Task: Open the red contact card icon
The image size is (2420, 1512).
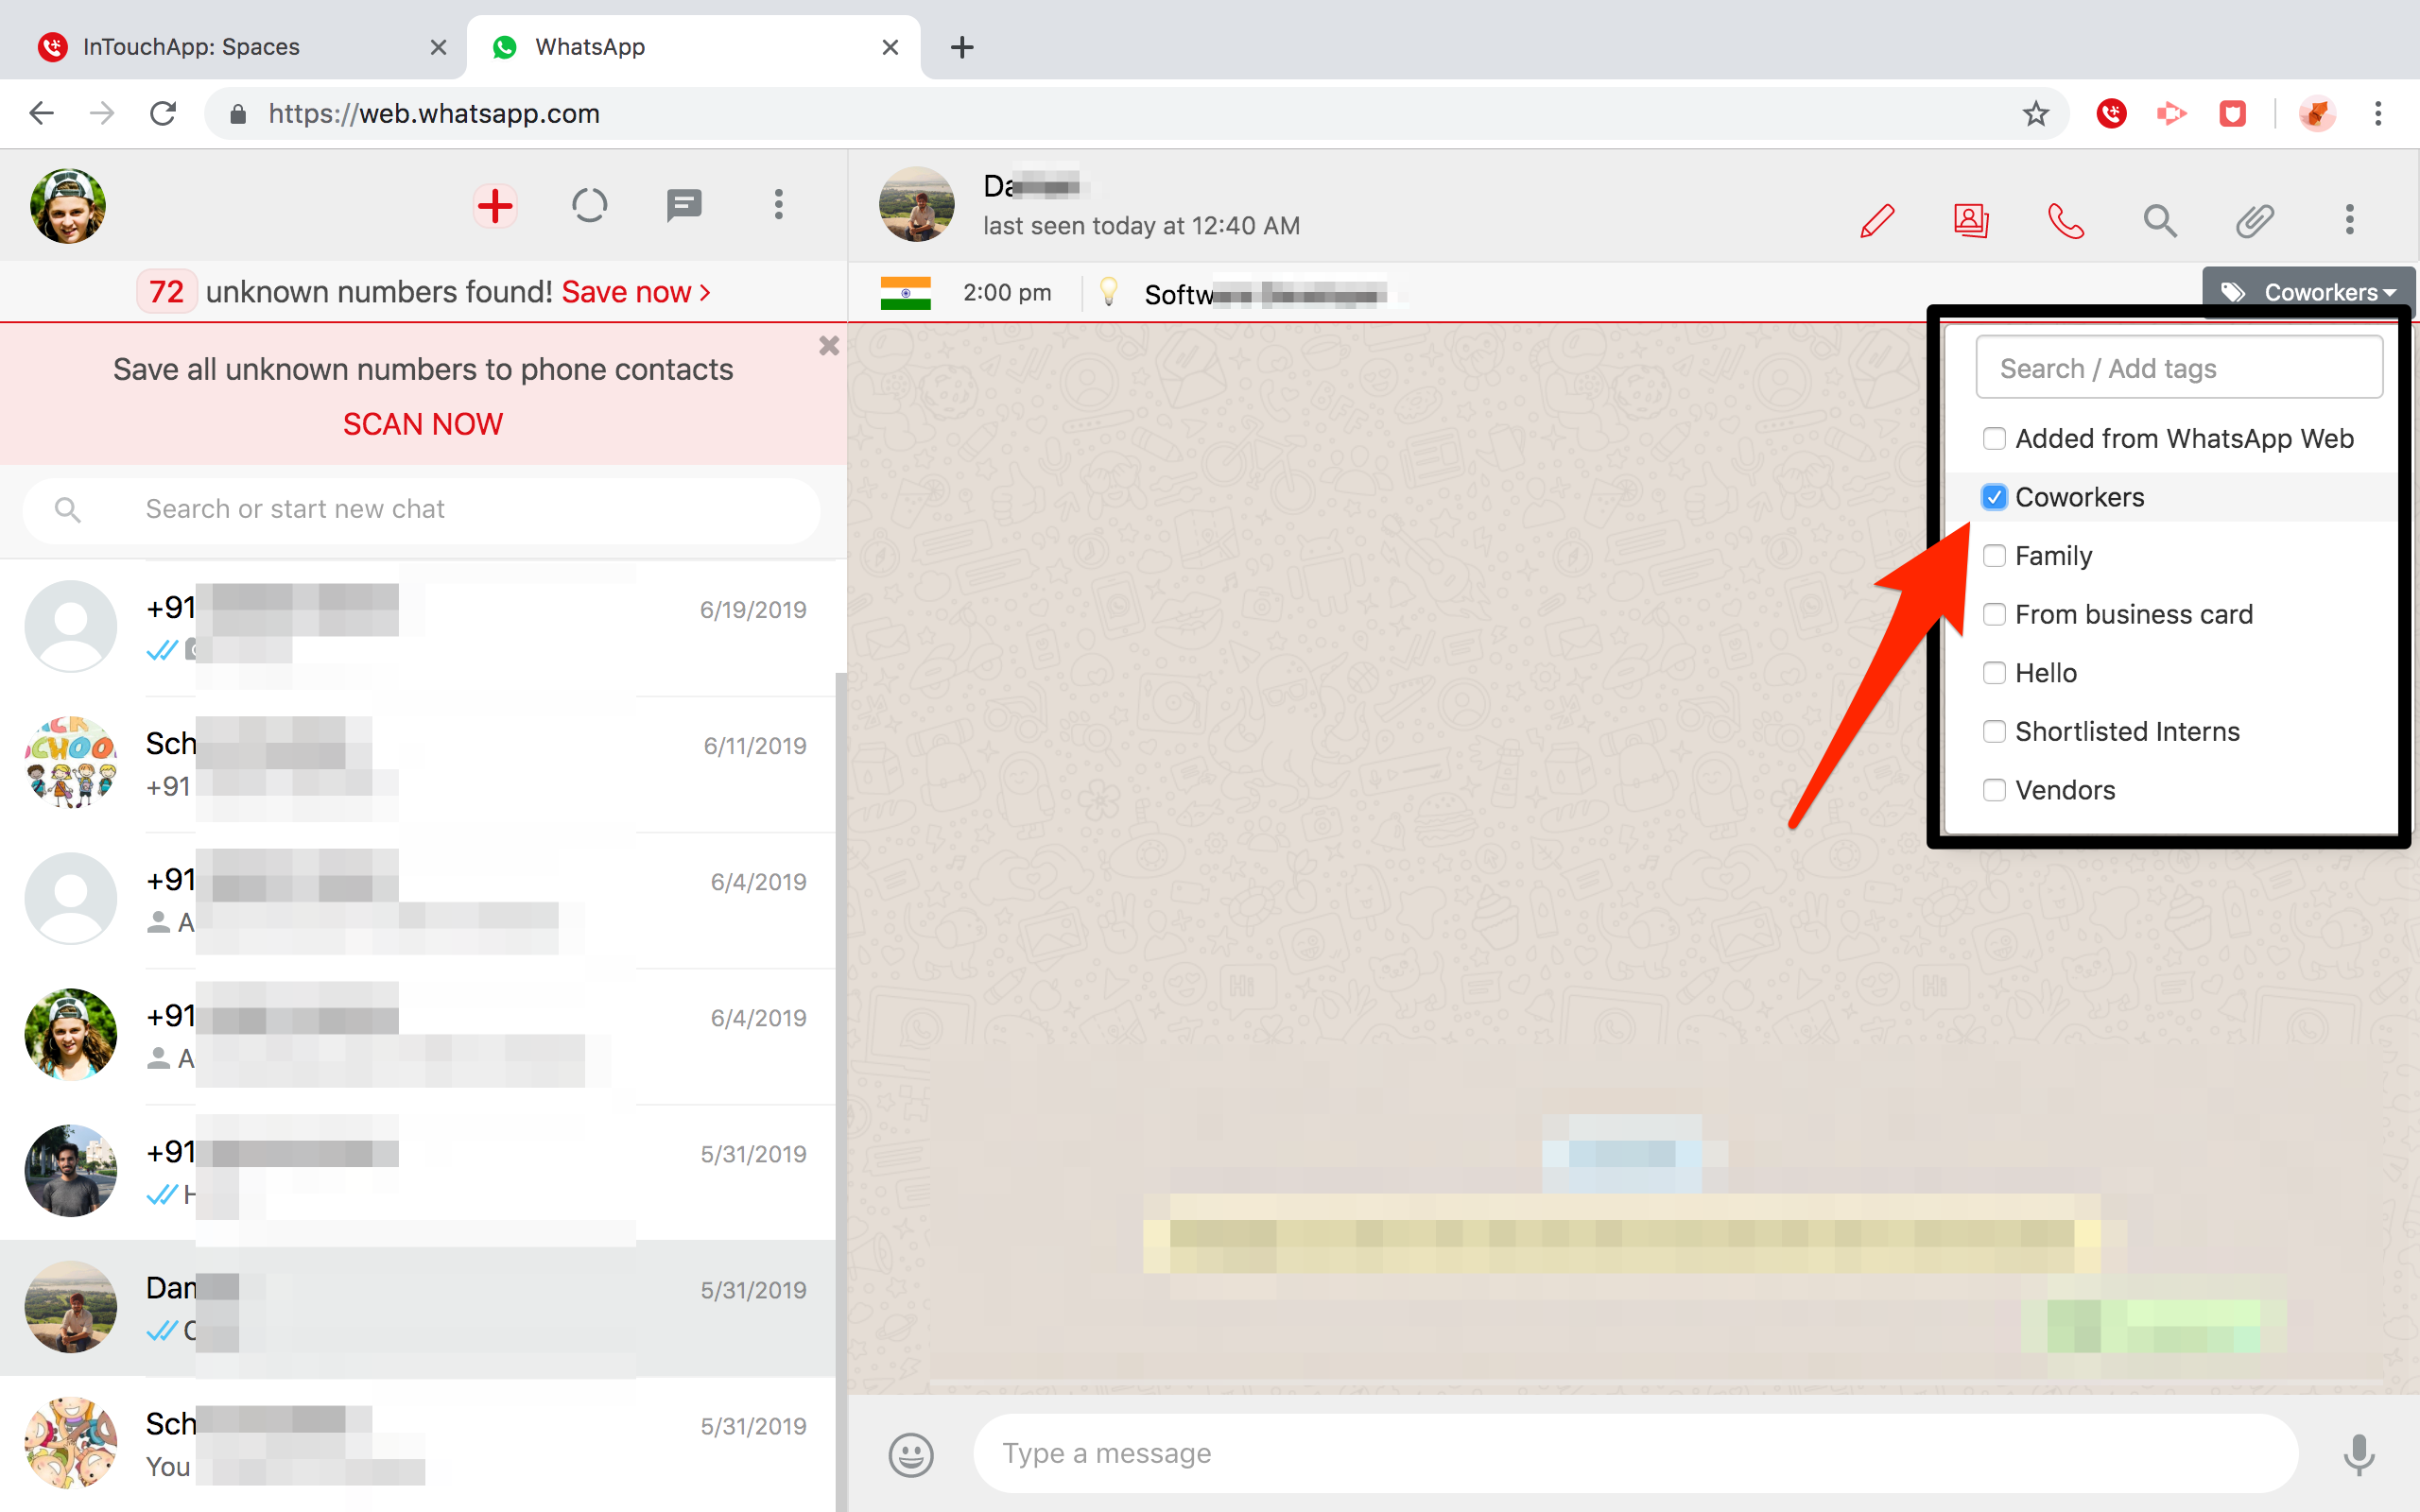Action: [x=1971, y=220]
